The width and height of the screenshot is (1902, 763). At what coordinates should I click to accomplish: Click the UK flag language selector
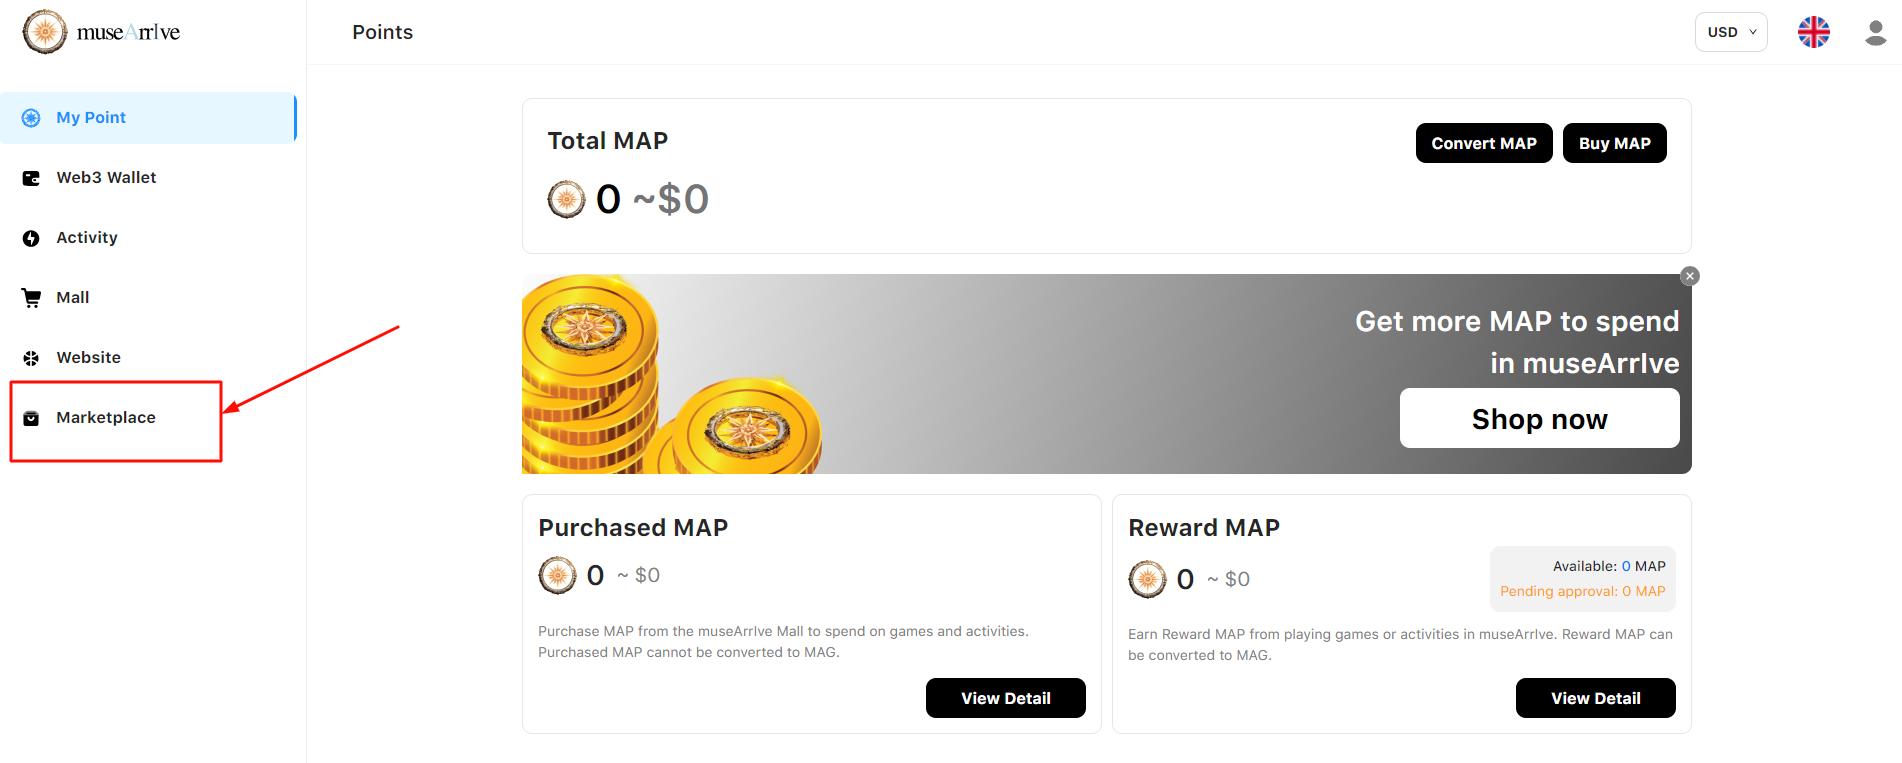click(1813, 32)
